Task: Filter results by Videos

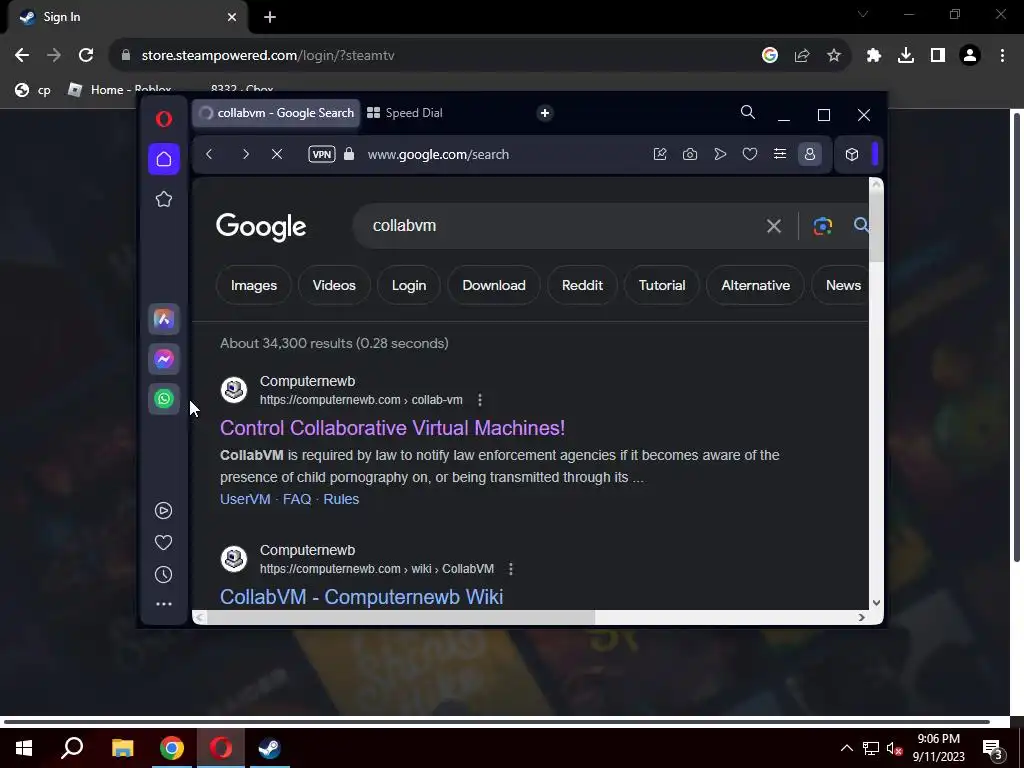Action: 334,285
